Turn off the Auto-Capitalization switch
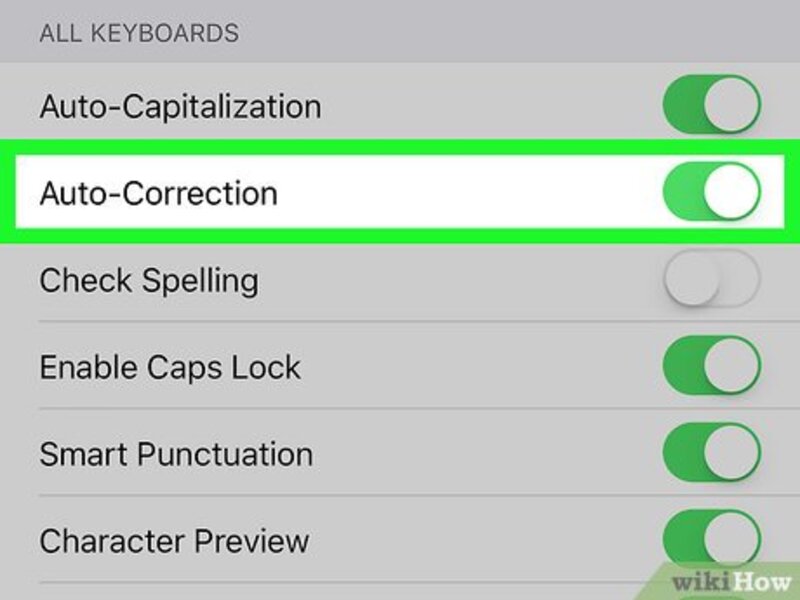Screen dimensions: 800x600 click(712, 105)
